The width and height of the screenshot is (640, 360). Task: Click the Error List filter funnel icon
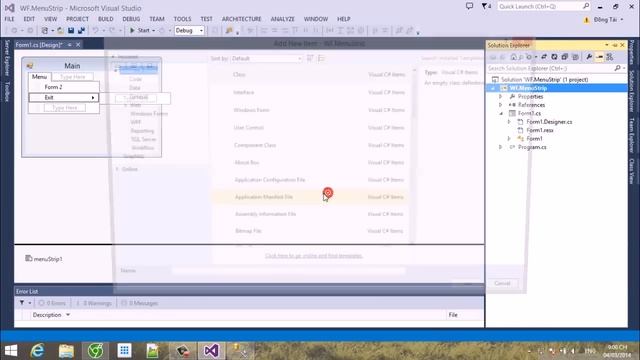pyautogui.click(x=22, y=303)
